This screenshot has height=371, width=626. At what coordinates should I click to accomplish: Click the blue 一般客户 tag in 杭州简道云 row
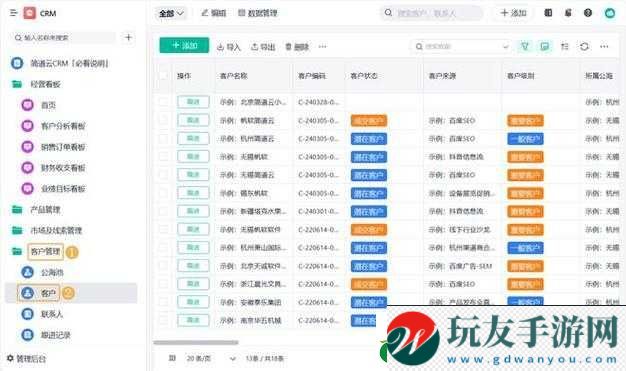click(525, 139)
